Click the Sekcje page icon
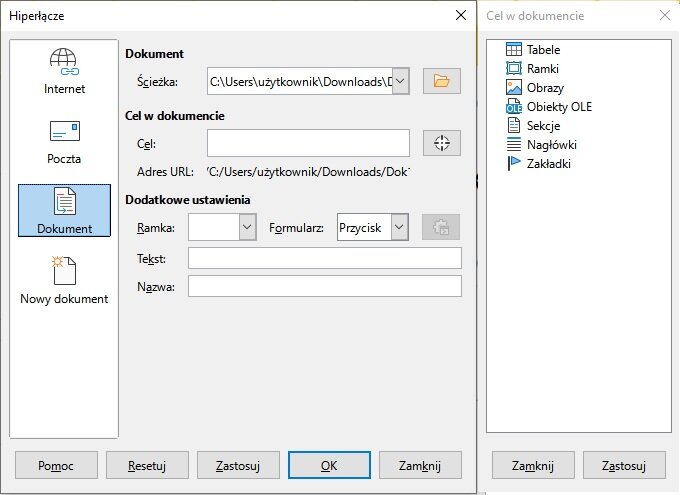The height and width of the screenshot is (495, 680). coord(513,125)
